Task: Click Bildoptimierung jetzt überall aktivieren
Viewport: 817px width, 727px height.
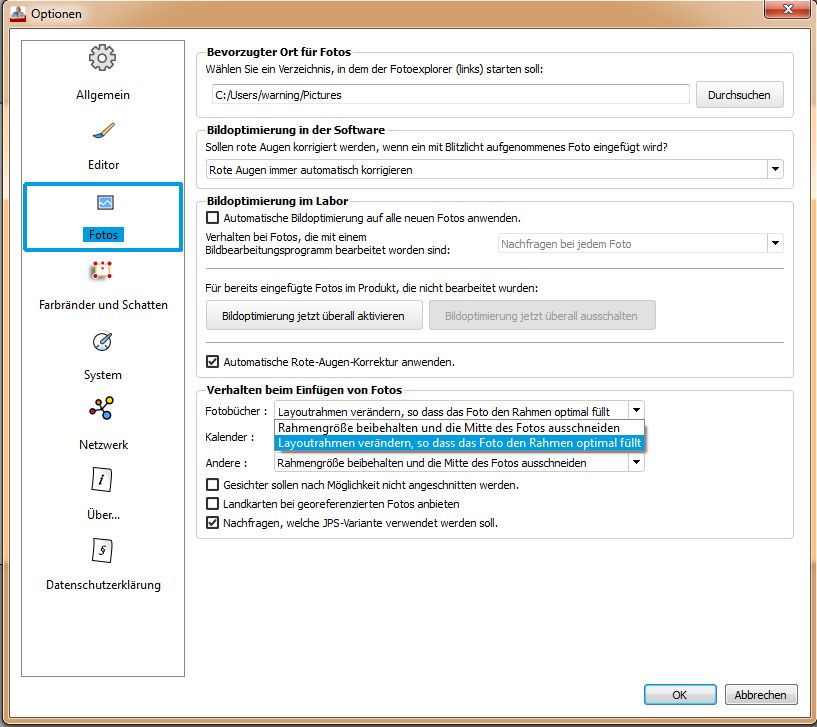Action: point(314,316)
